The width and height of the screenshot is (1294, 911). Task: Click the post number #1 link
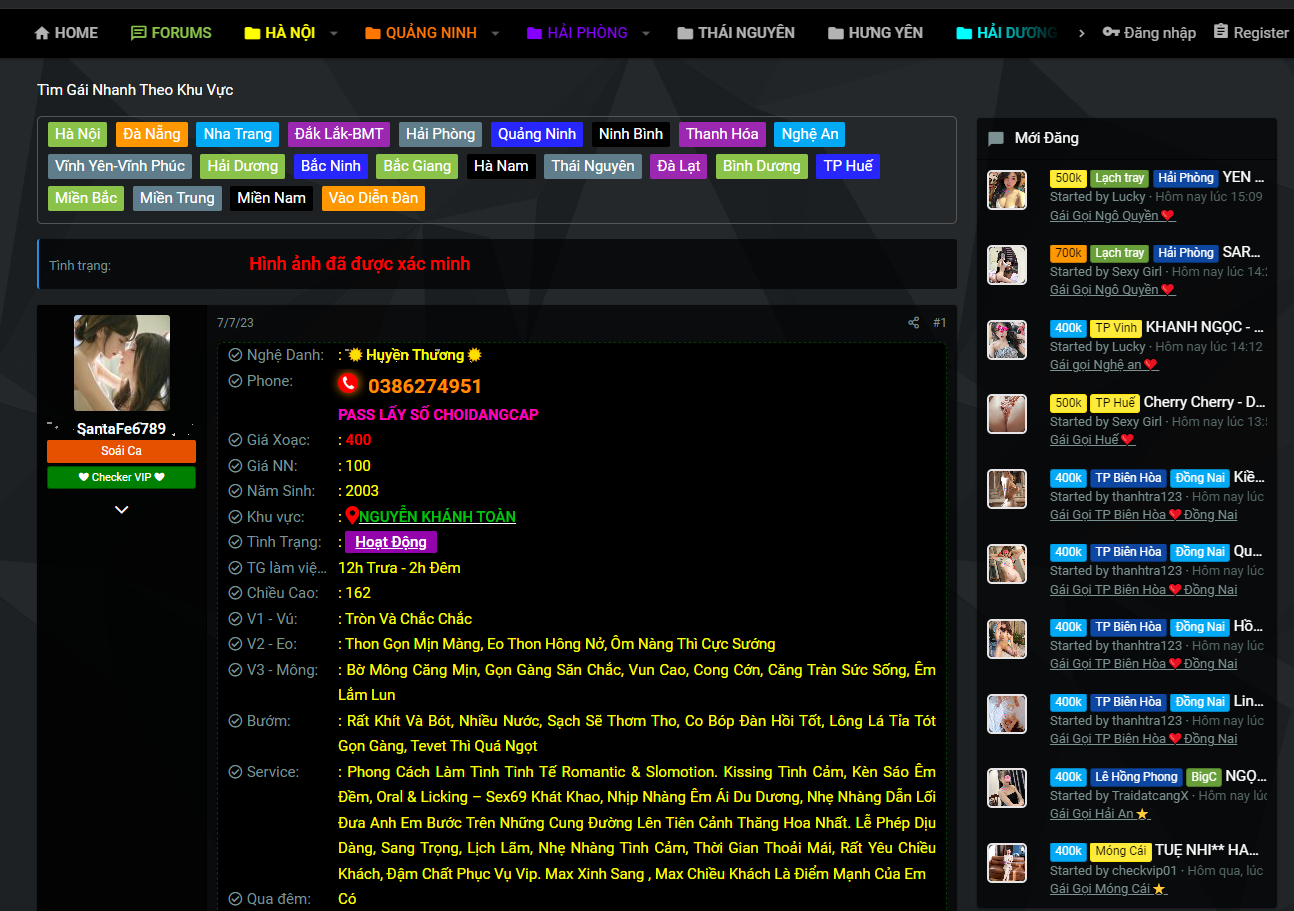coord(939,323)
